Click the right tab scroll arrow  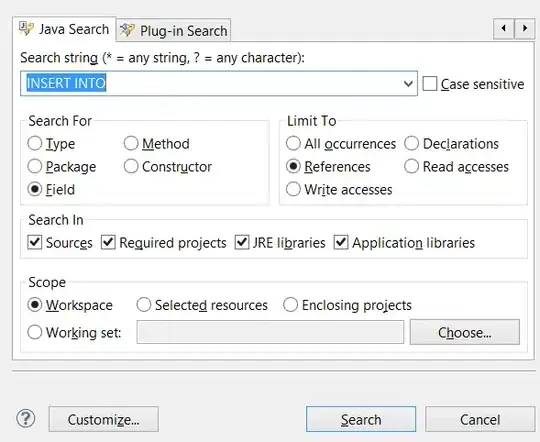tap(525, 28)
